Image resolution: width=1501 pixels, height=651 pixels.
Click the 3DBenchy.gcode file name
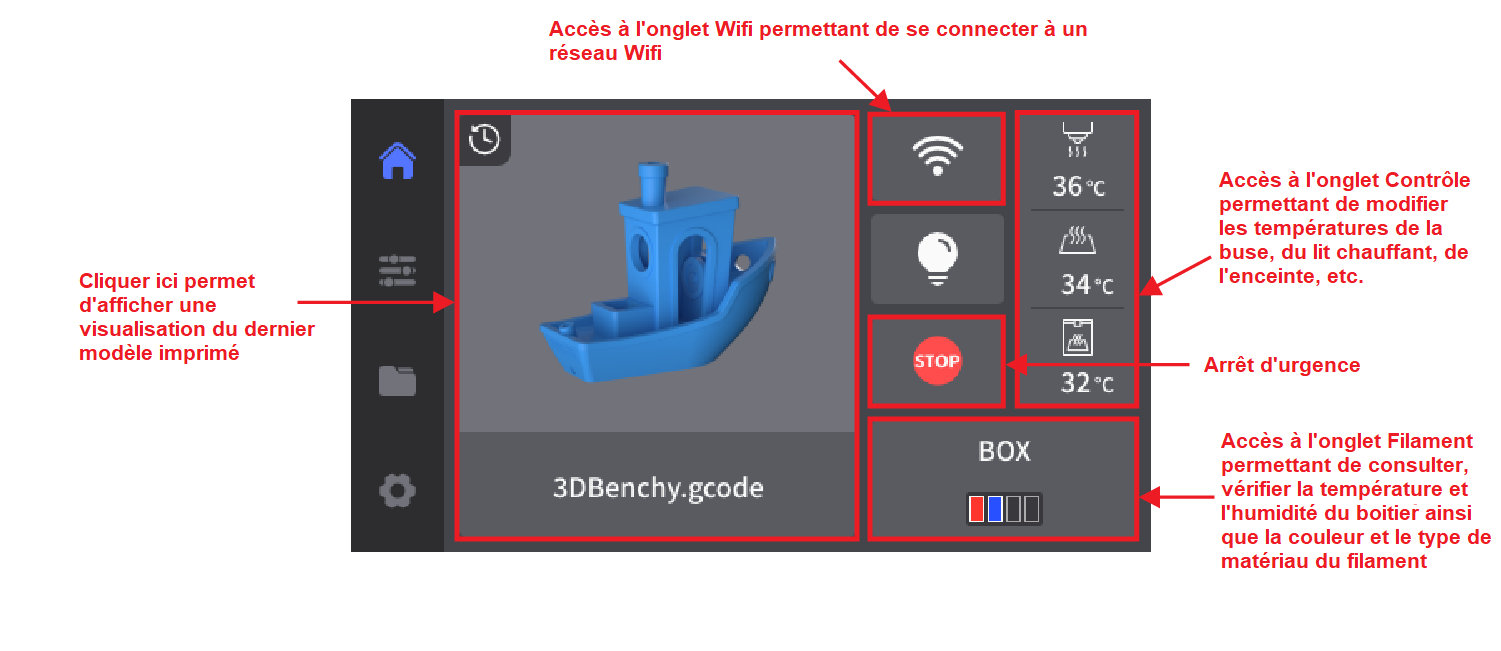pyautogui.click(x=658, y=489)
